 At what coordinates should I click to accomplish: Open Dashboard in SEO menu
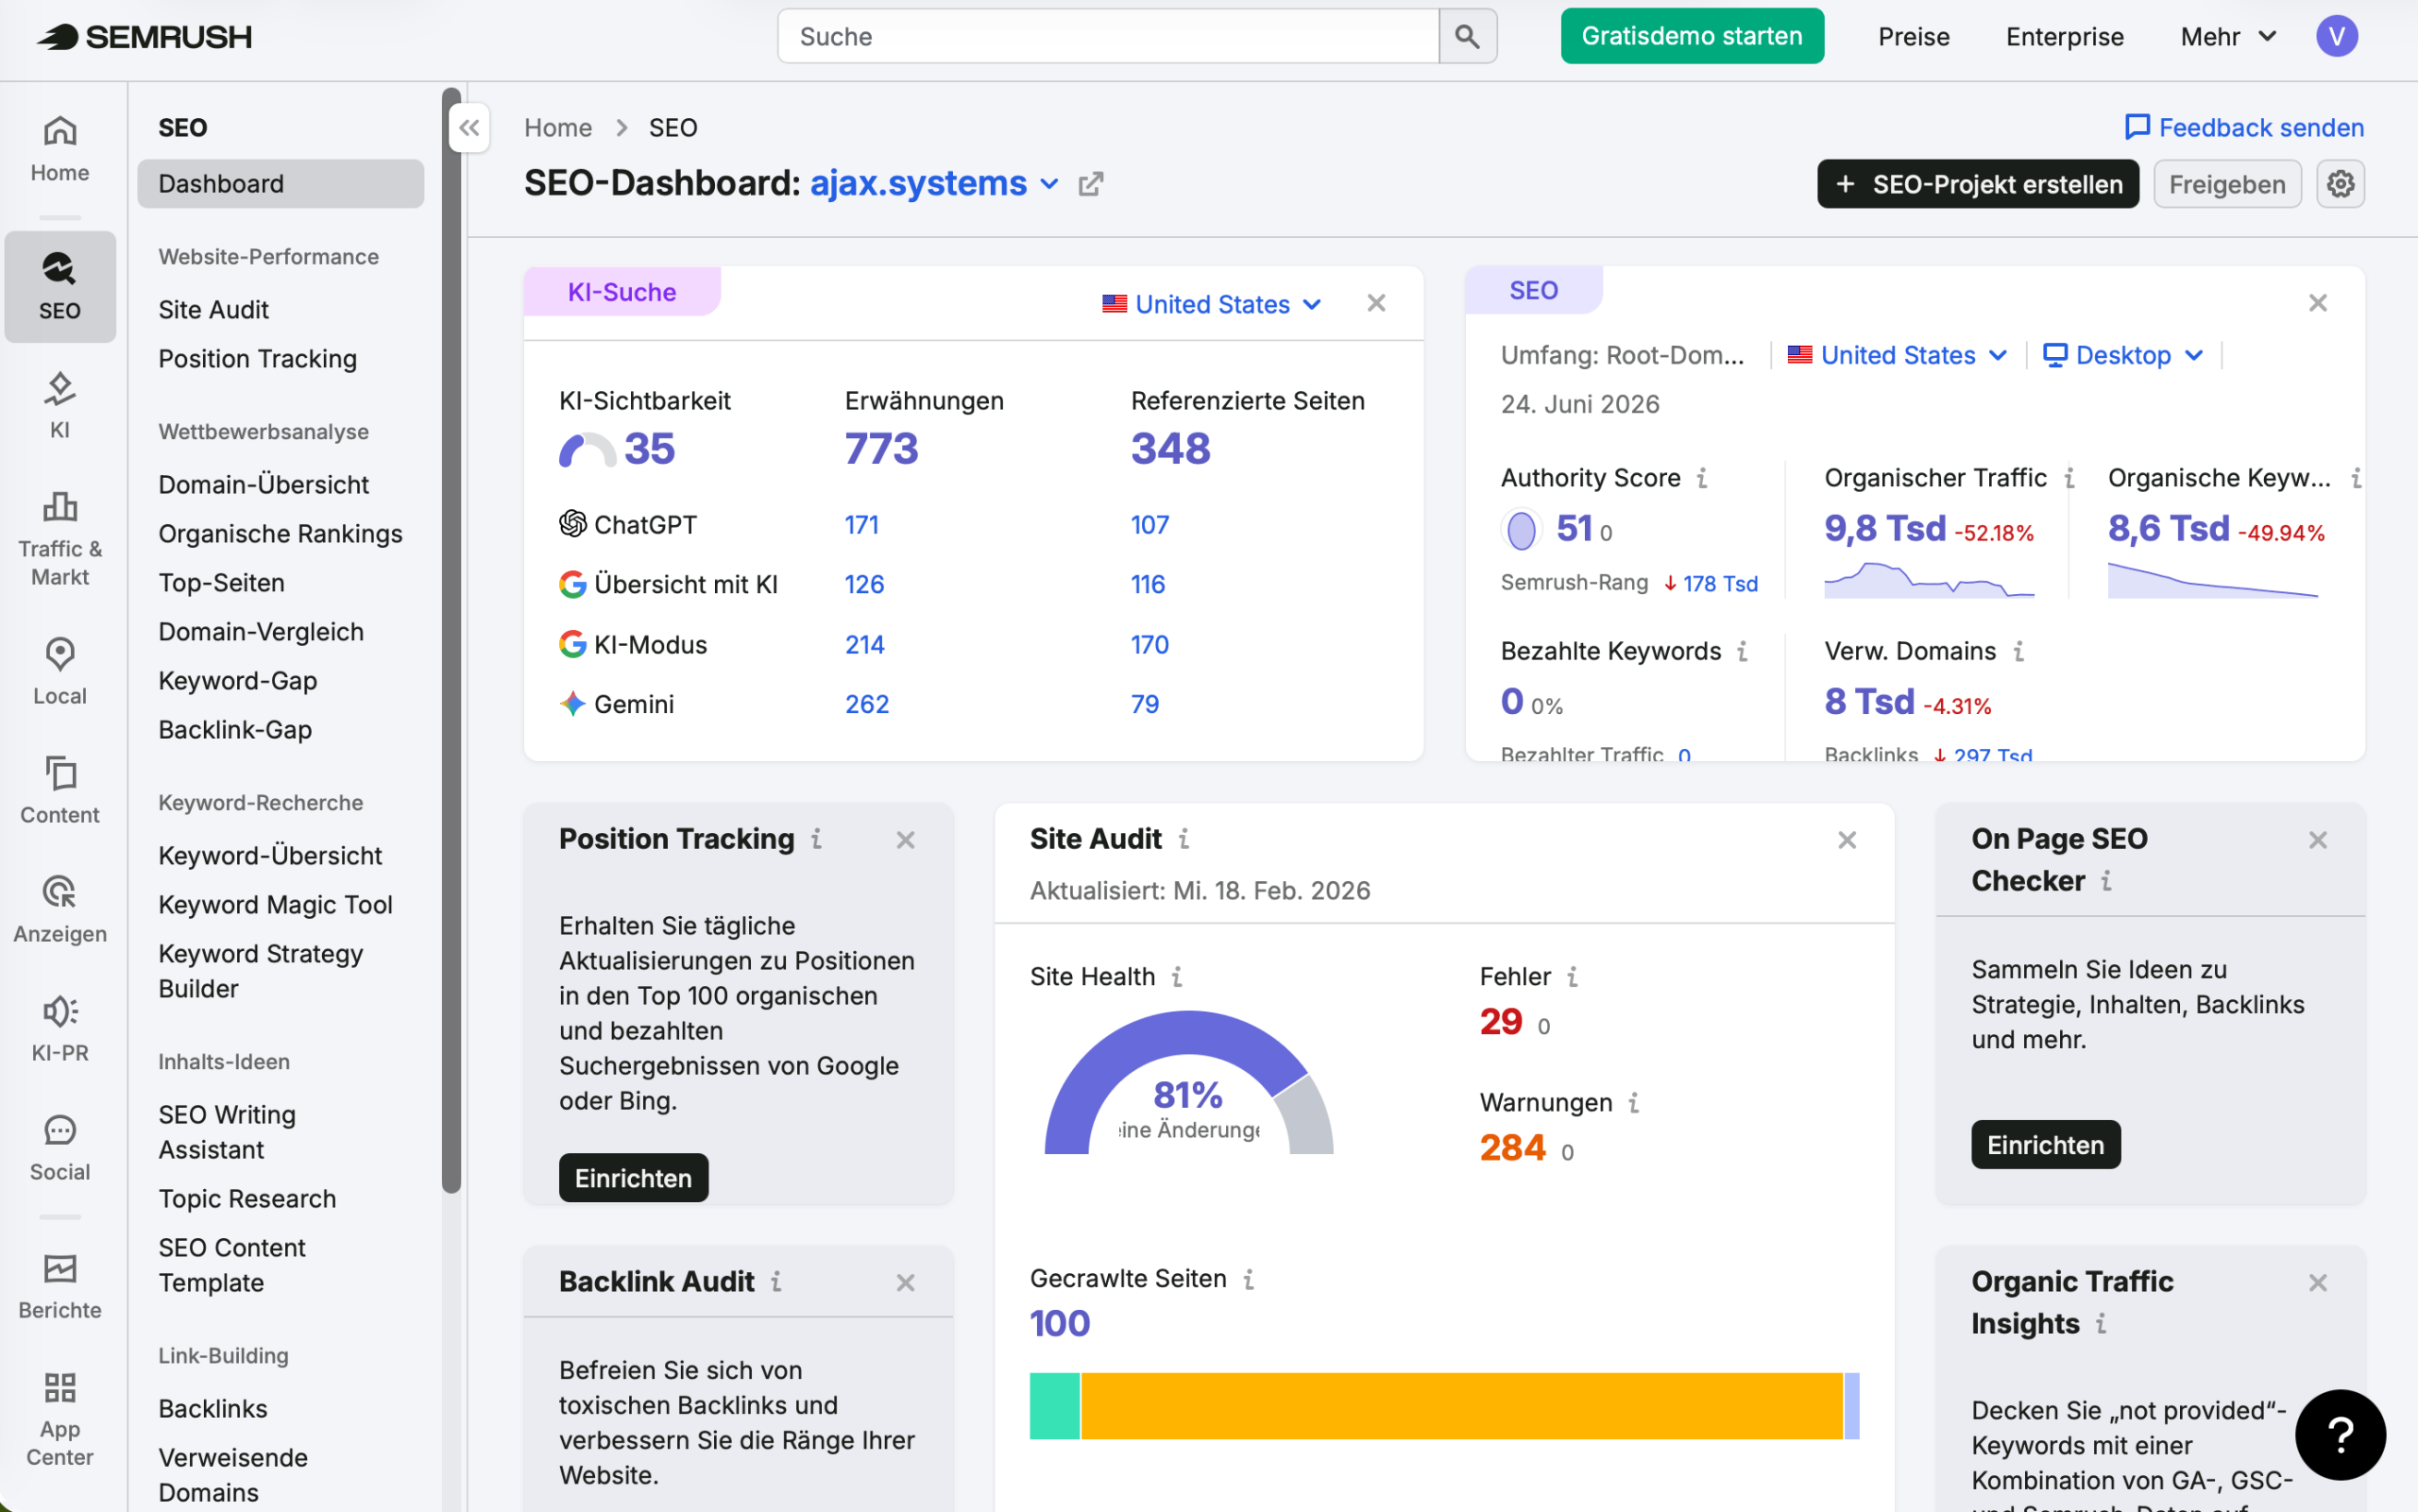pos(280,184)
